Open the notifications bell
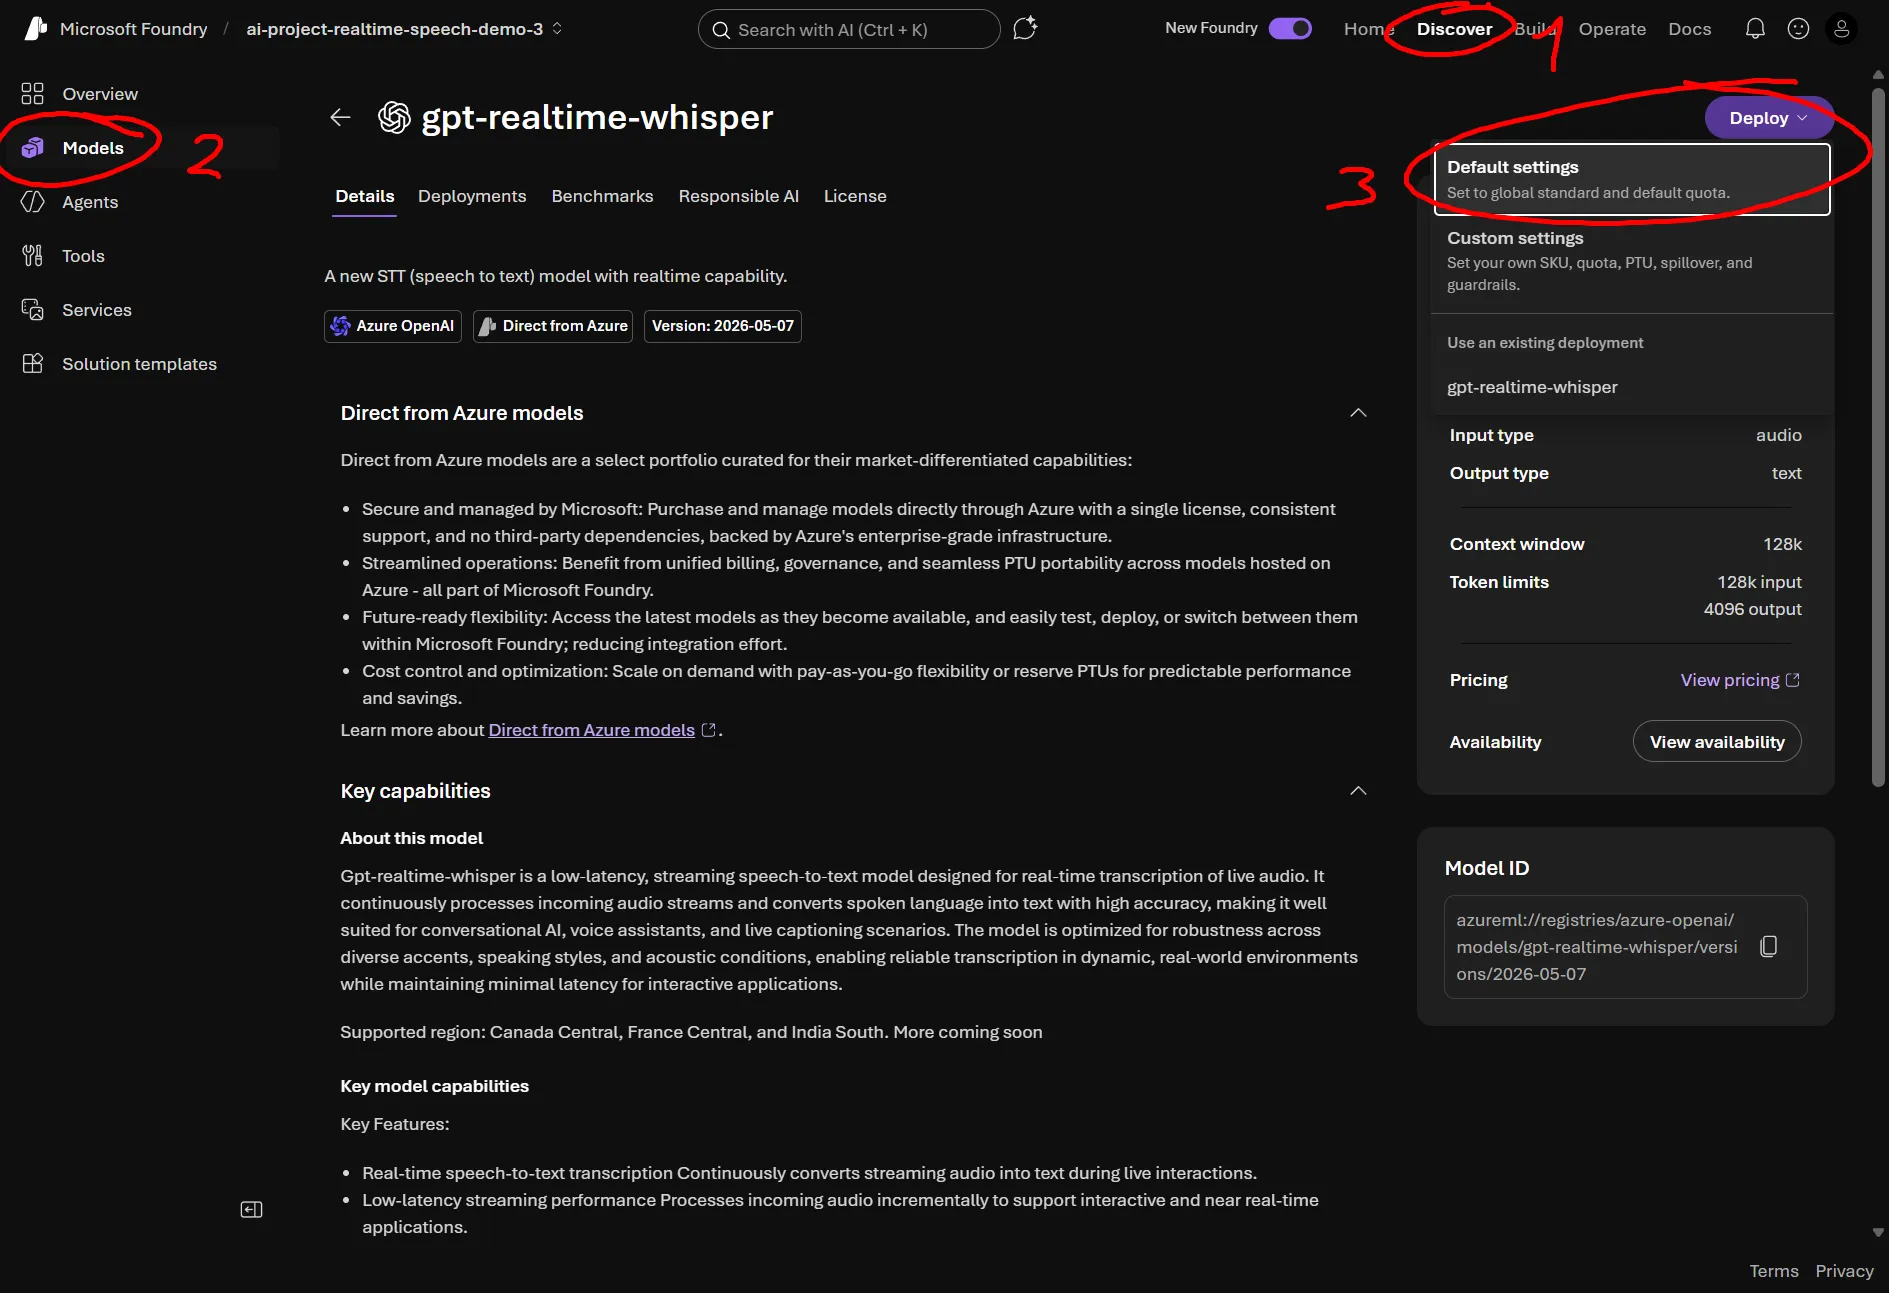Viewport: 1889px width, 1293px height. [x=1755, y=29]
